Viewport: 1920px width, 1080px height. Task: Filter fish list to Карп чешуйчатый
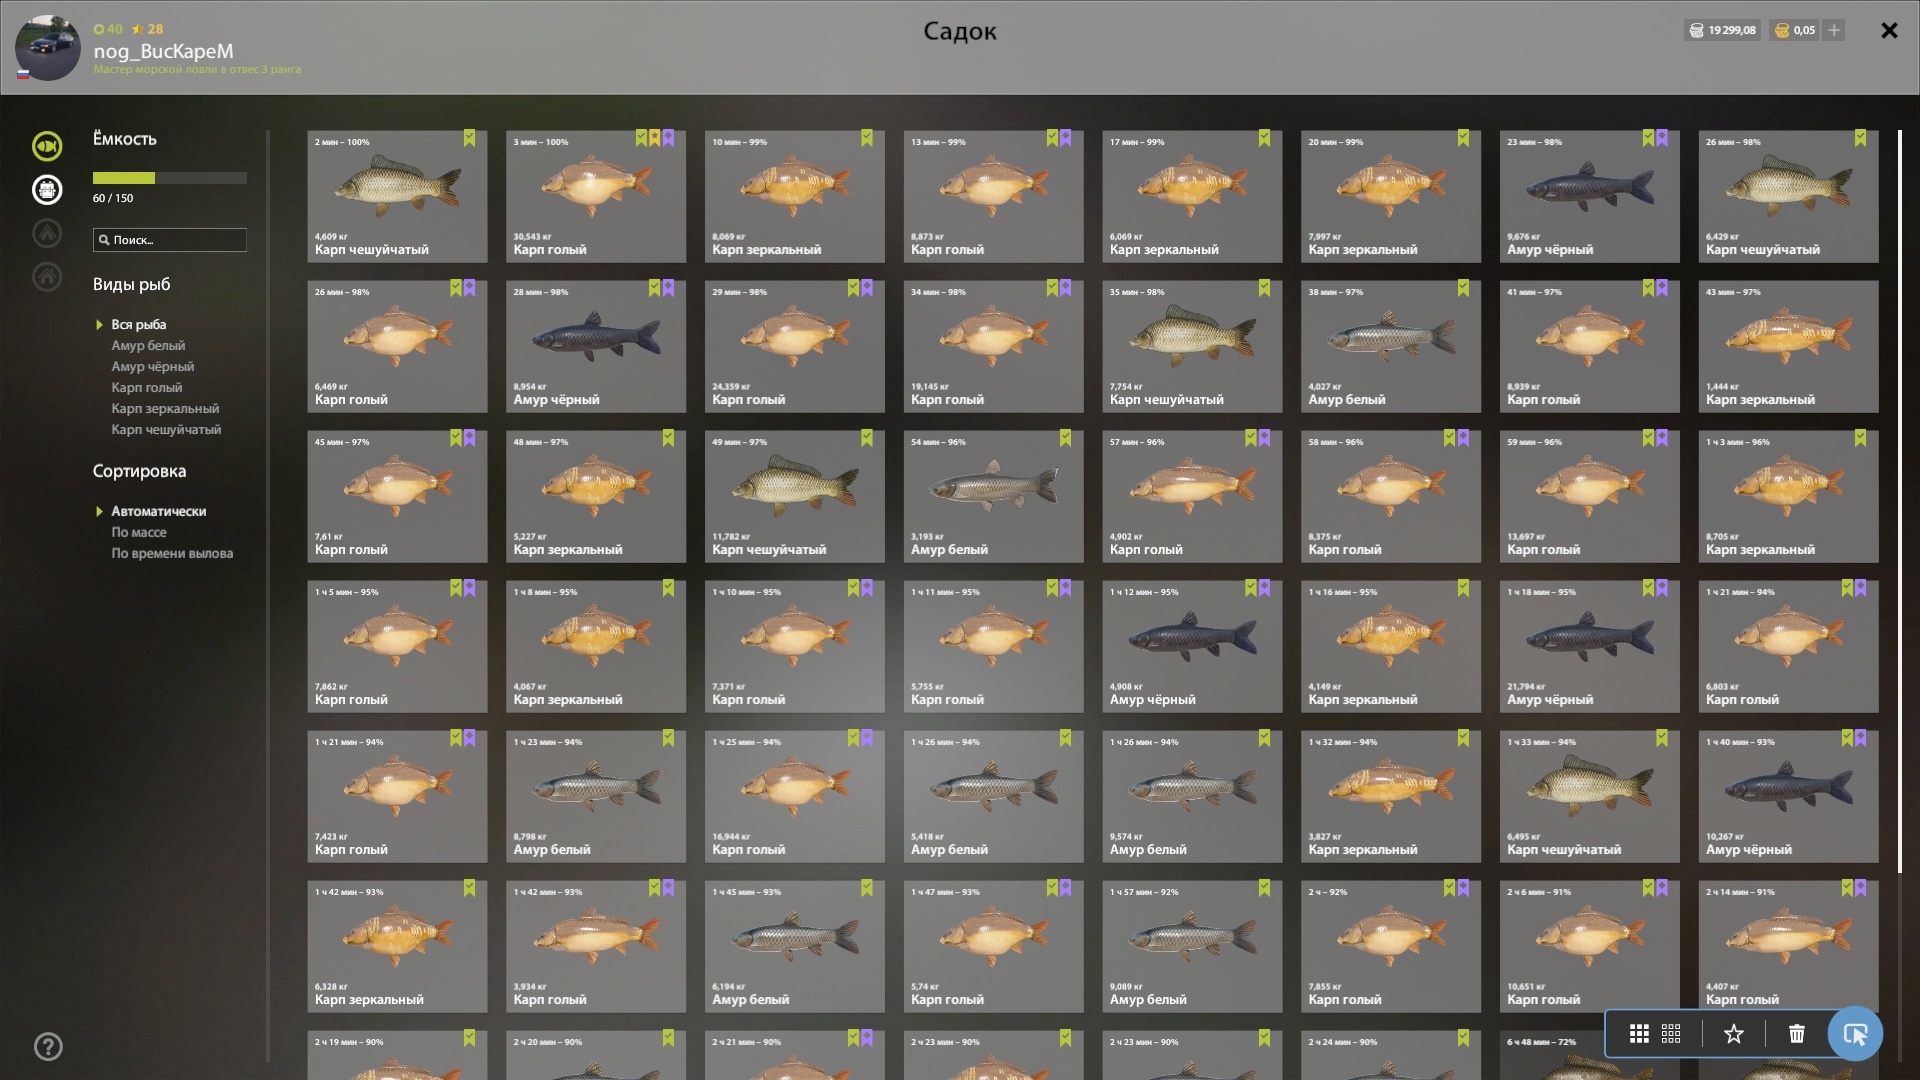point(166,429)
